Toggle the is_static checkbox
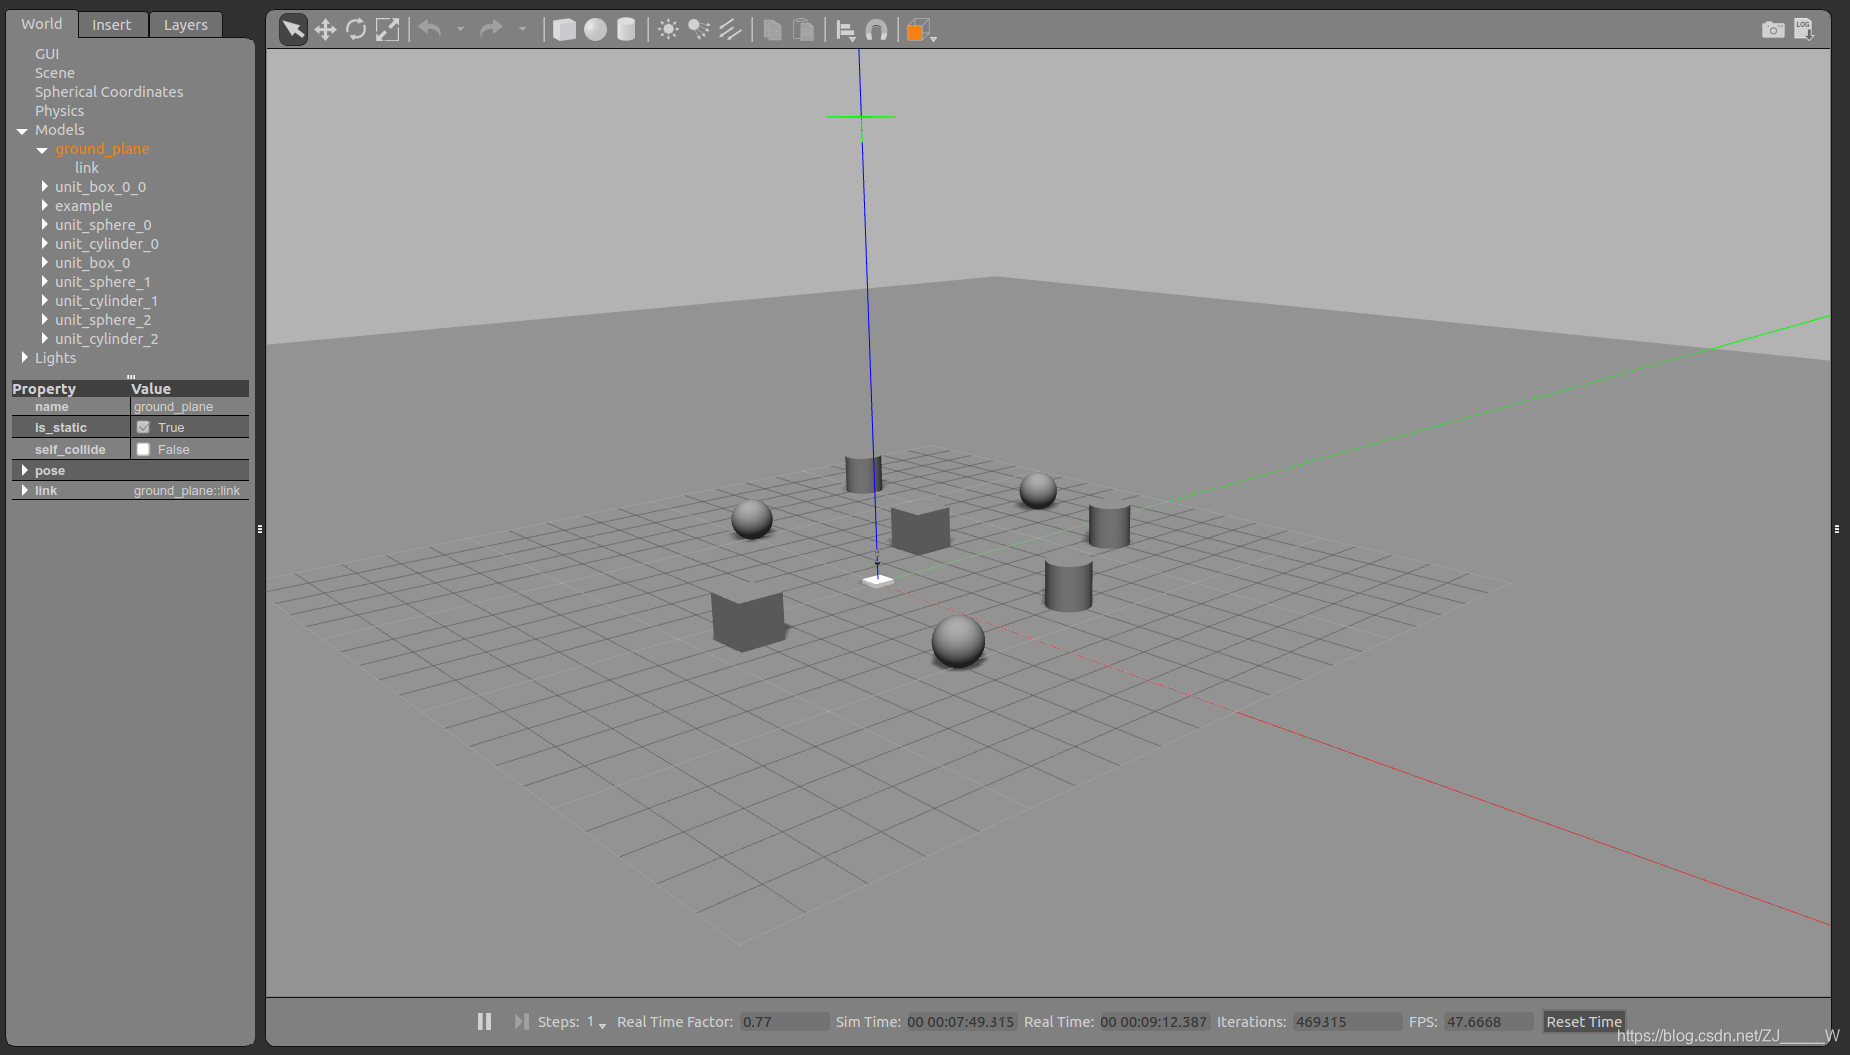Screen dimensions: 1850x1055 (x=143, y=427)
